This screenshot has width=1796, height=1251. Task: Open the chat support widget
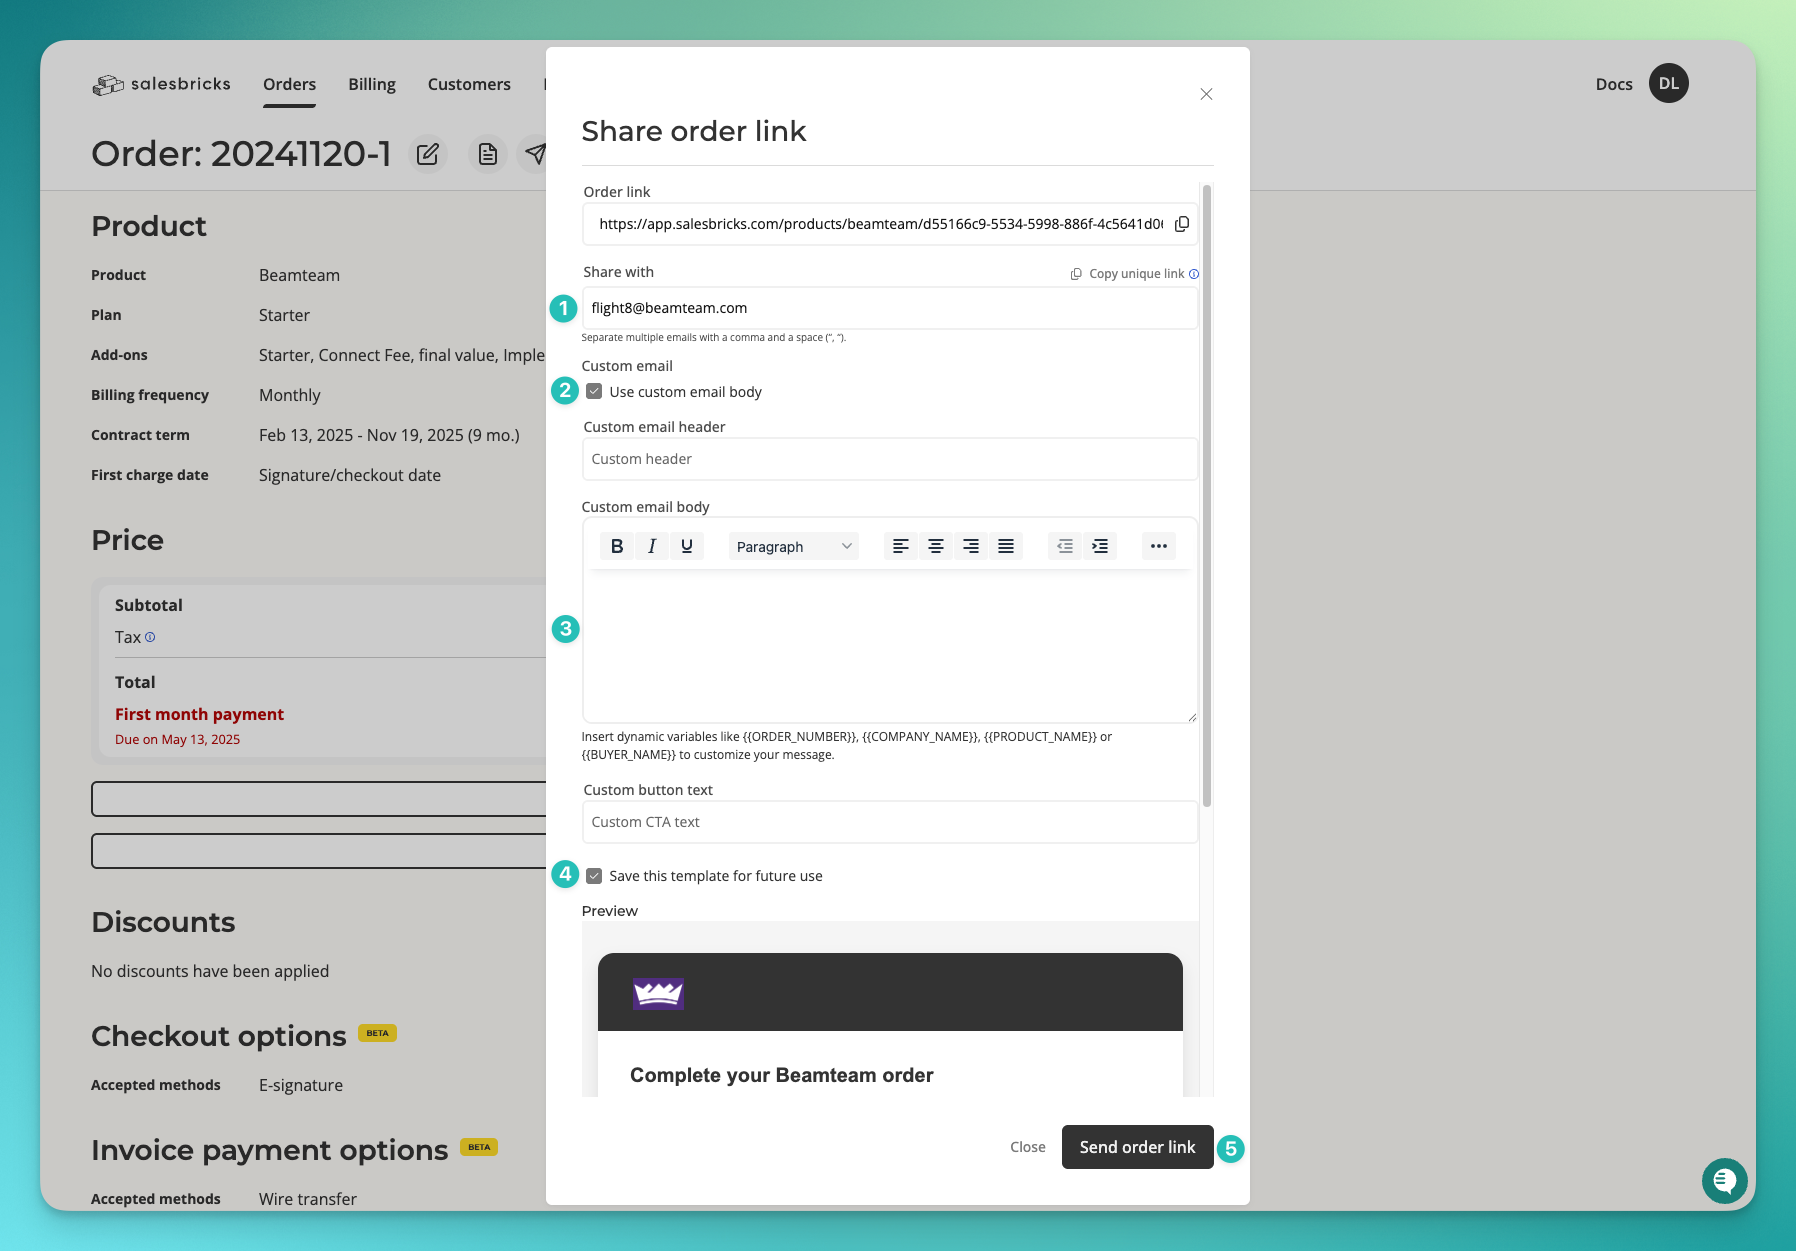tap(1725, 1181)
